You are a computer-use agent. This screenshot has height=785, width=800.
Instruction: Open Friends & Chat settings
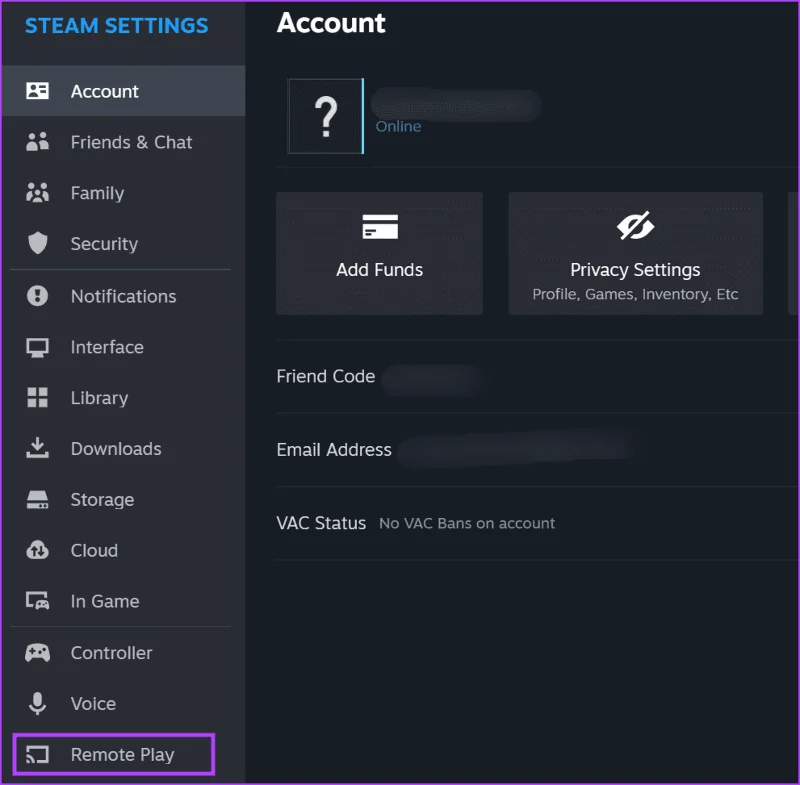pos(123,142)
